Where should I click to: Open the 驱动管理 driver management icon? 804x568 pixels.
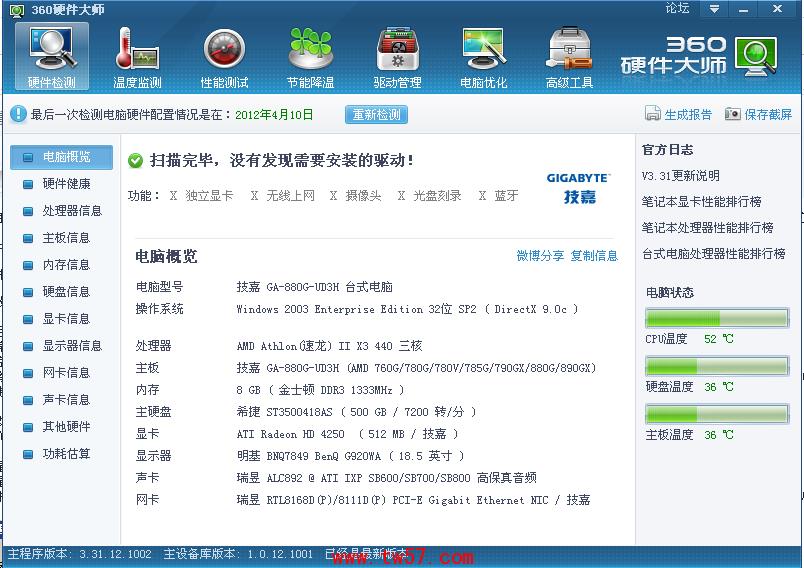pyautogui.click(x=397, y=50)
